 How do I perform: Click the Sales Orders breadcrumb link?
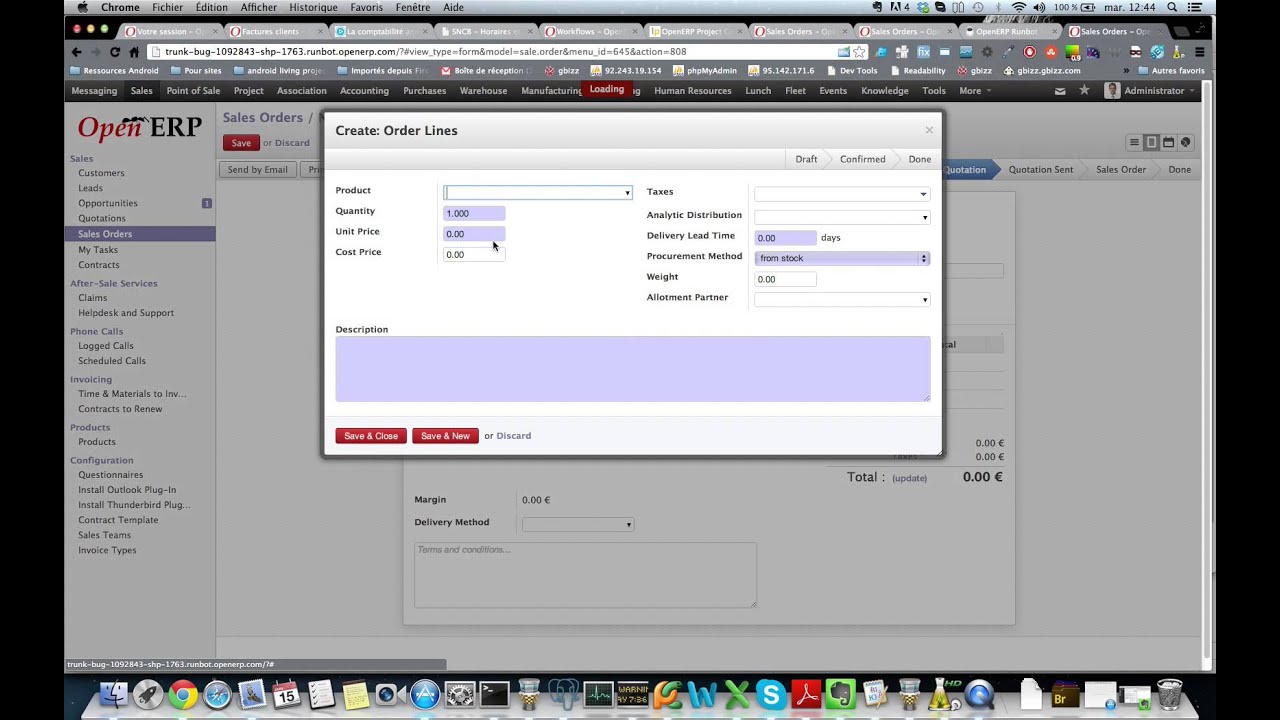pyautogui.click(x=262, y=117)
